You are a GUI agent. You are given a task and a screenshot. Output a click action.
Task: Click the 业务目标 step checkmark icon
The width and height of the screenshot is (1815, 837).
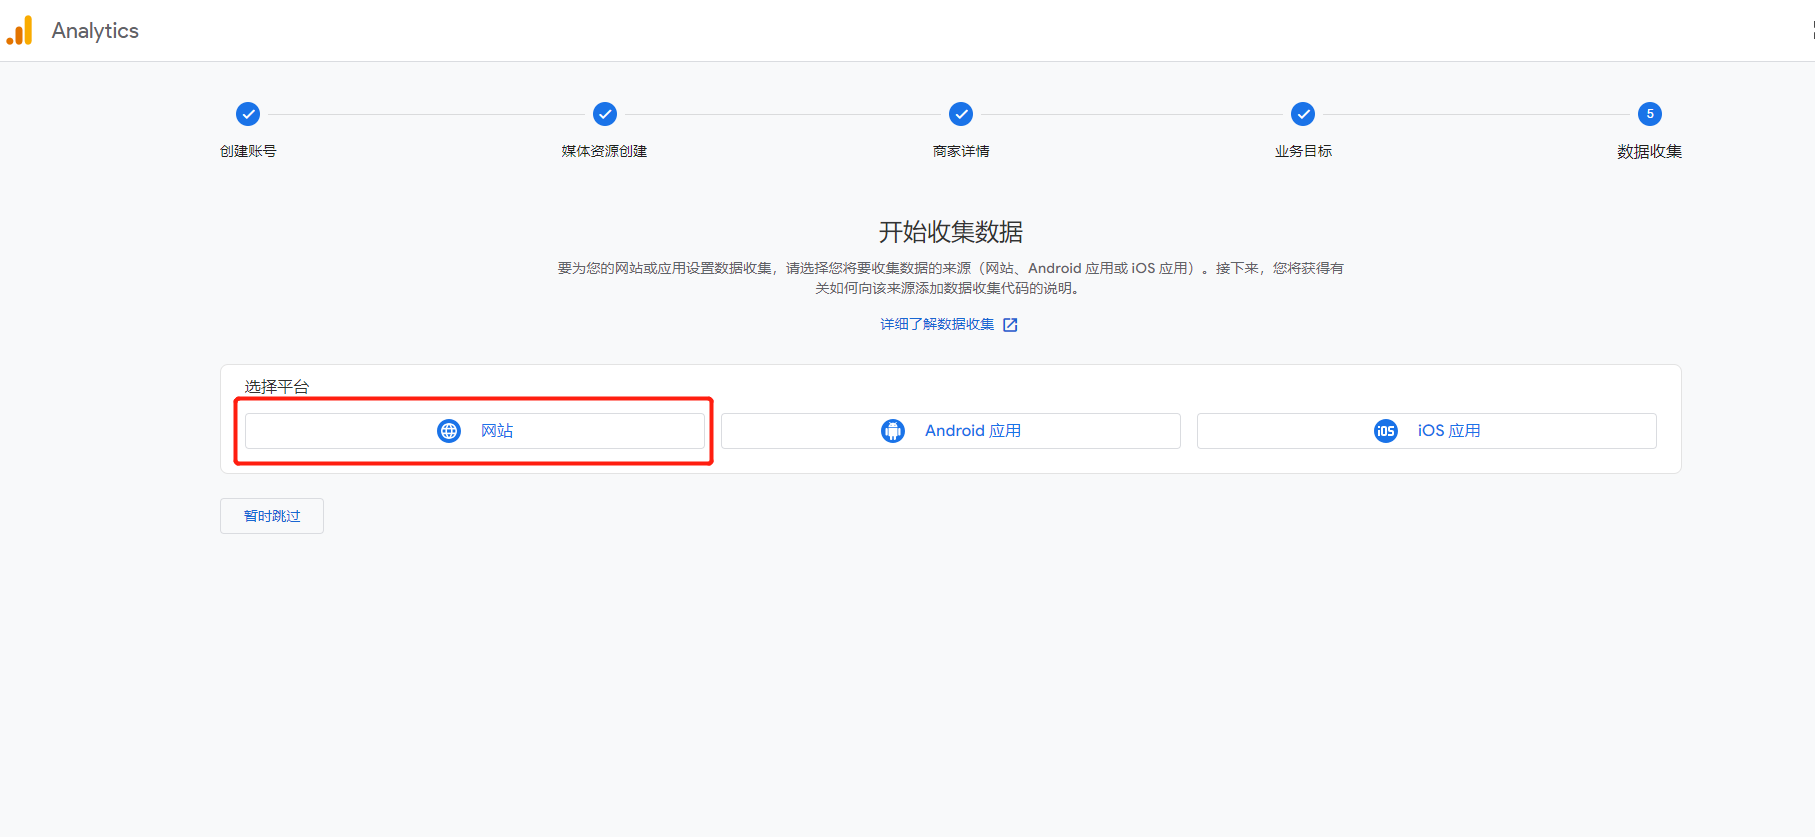(x=1303, y=114)
